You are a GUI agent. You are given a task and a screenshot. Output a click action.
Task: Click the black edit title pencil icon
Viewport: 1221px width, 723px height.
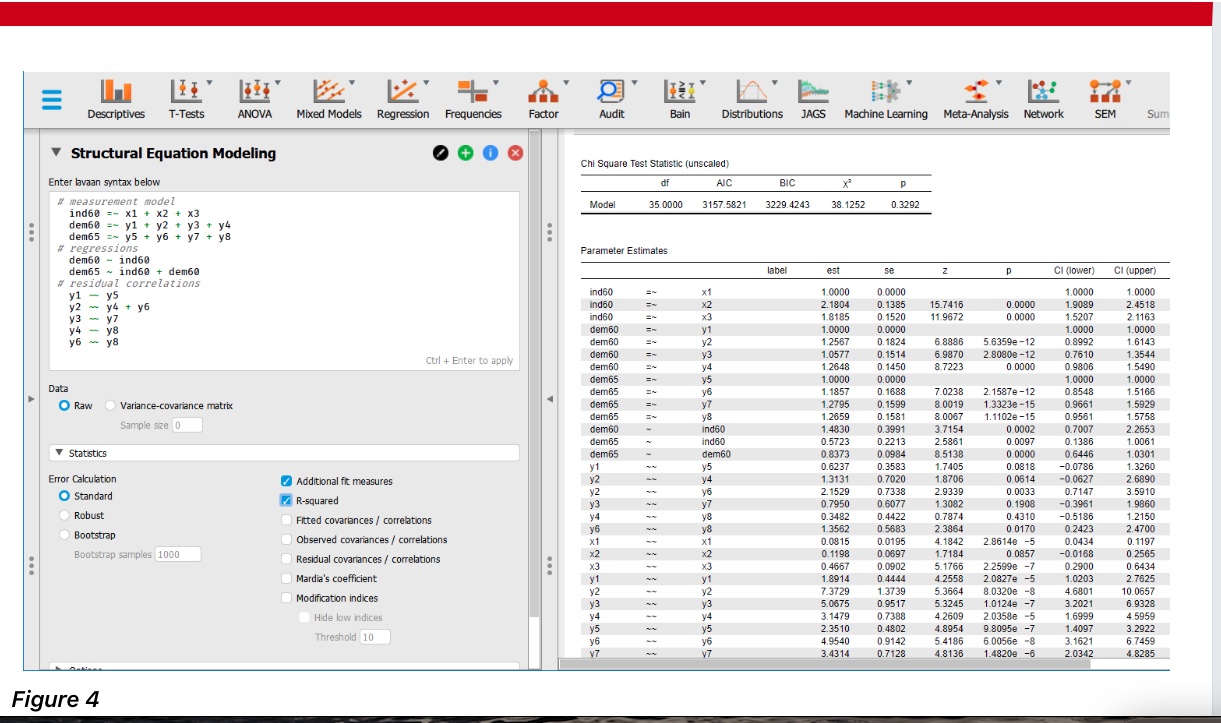(440, 153)
